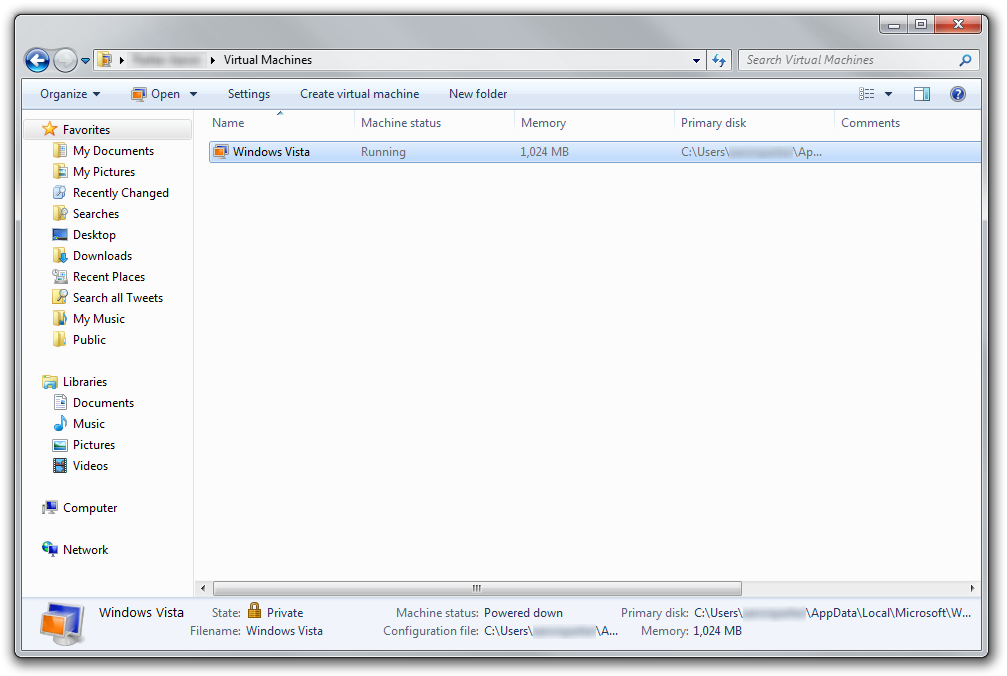Click the horizontal scrollbar left arrow
1007x676 pixels.
(x=203, y=588)
